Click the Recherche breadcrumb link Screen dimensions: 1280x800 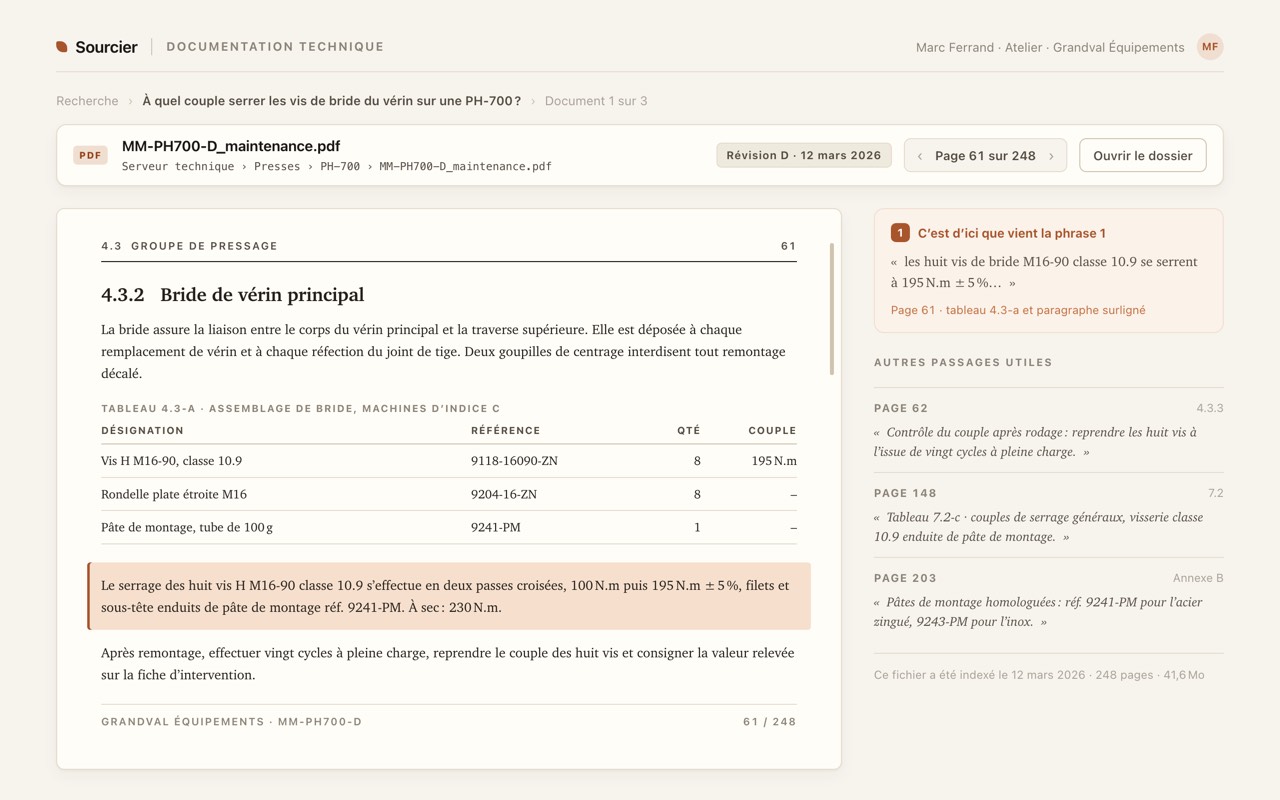coord(87,101)
